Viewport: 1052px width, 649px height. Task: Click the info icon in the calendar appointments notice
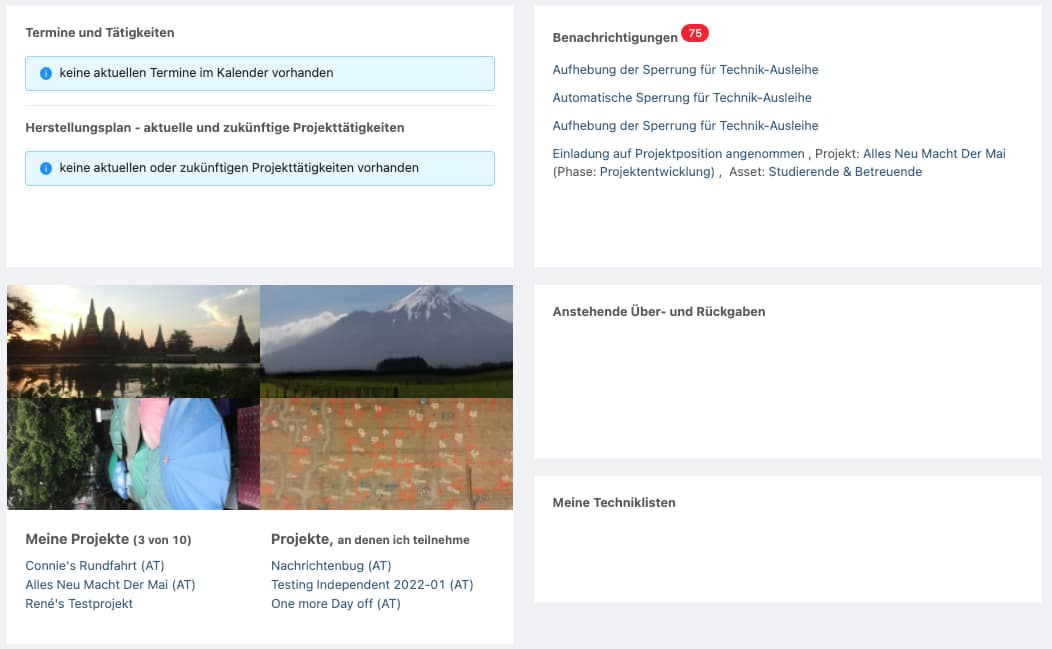point(46,73)
